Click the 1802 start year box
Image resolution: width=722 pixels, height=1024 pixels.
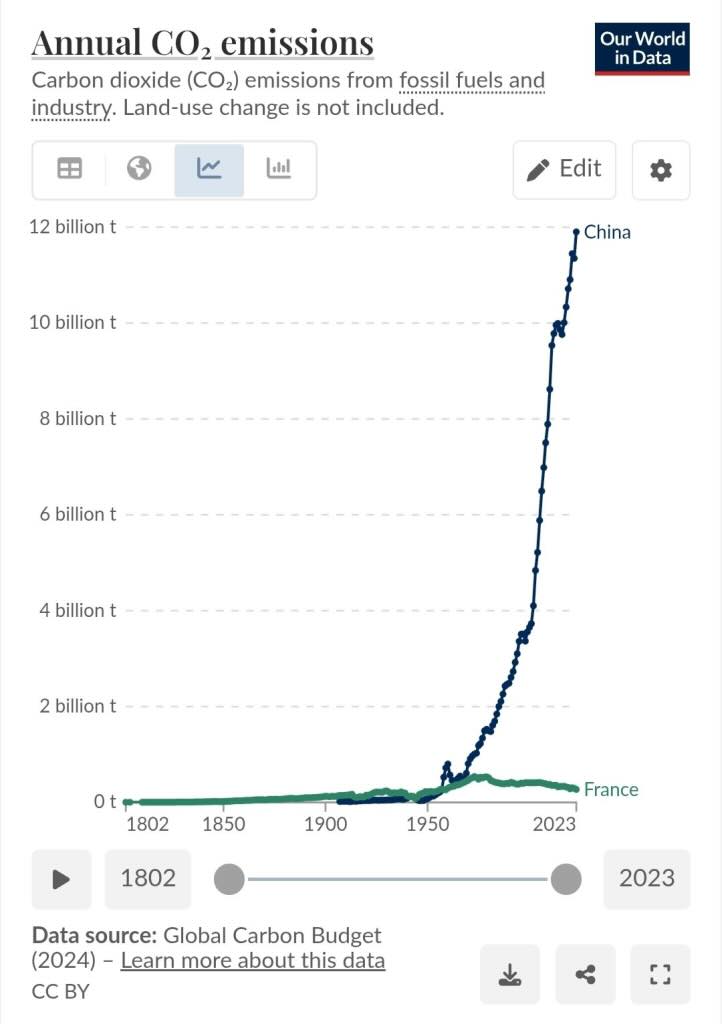tap(148, 879)
